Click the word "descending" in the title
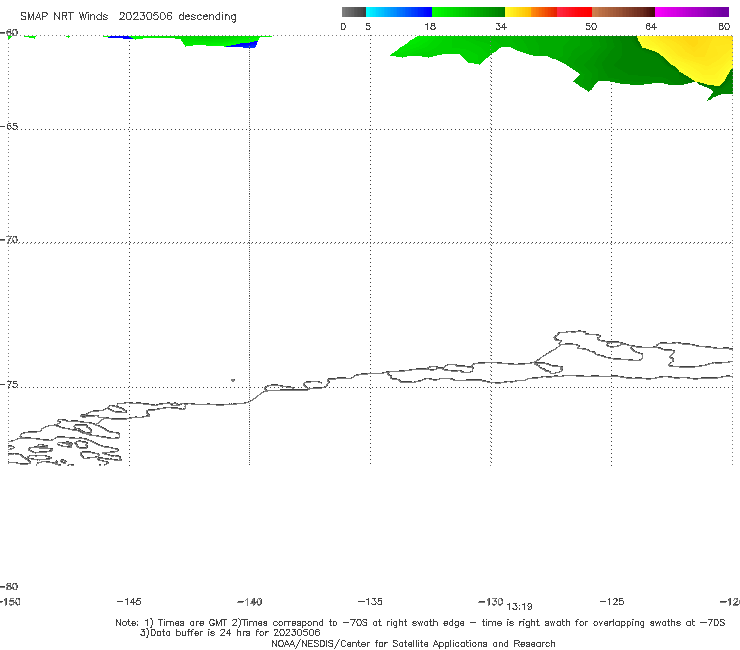The image size is (740, 650). point(207,17)
